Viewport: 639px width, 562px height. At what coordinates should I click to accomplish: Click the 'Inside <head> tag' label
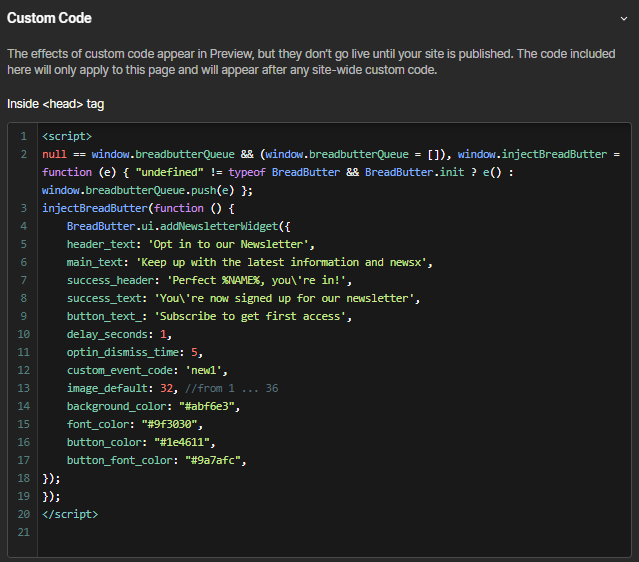(55, 103)
